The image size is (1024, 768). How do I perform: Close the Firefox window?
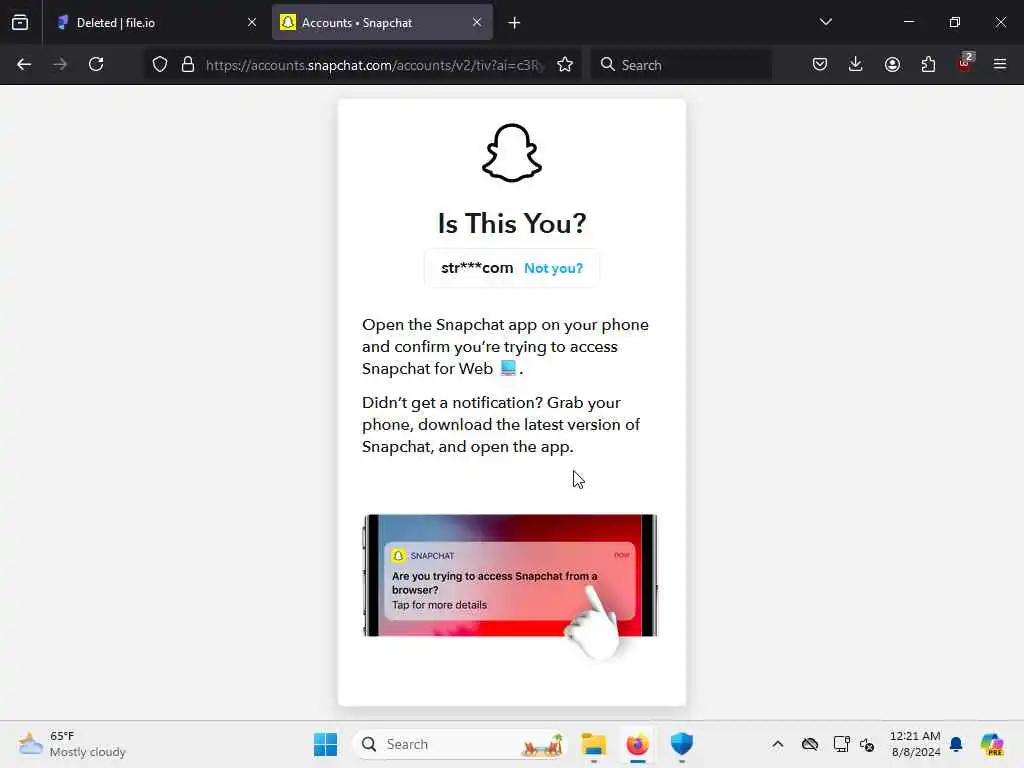(x=1000, y=22)
